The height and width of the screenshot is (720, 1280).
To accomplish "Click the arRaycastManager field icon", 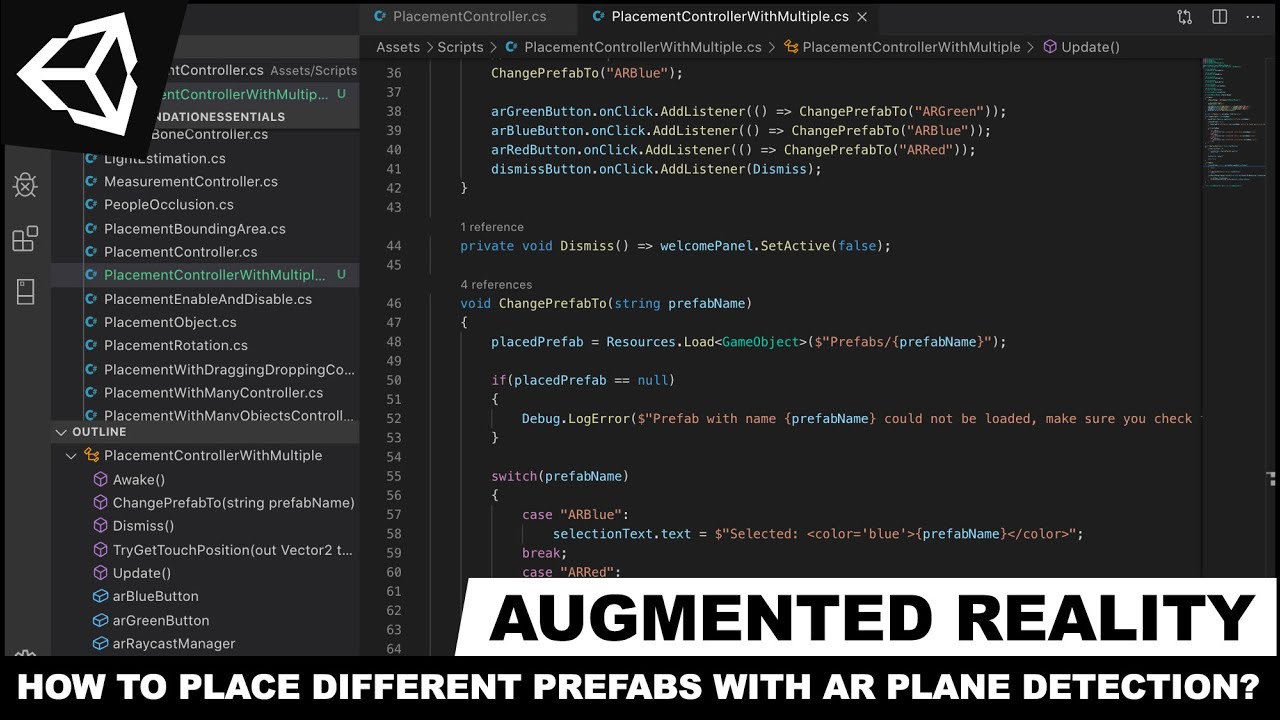I will [x=100, y=643].
